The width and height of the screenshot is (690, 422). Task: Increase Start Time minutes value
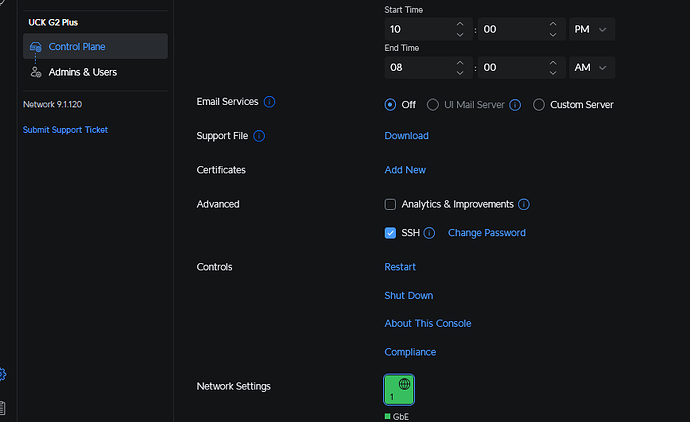click(x=553, y=24)
